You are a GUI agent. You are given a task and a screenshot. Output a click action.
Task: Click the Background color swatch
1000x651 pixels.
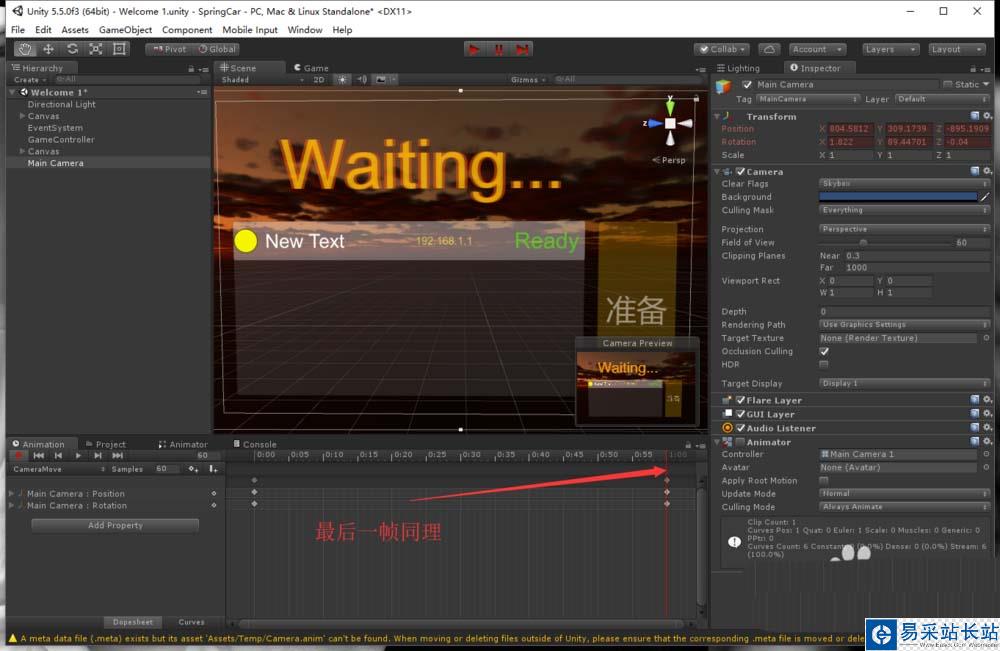point(898,197)
